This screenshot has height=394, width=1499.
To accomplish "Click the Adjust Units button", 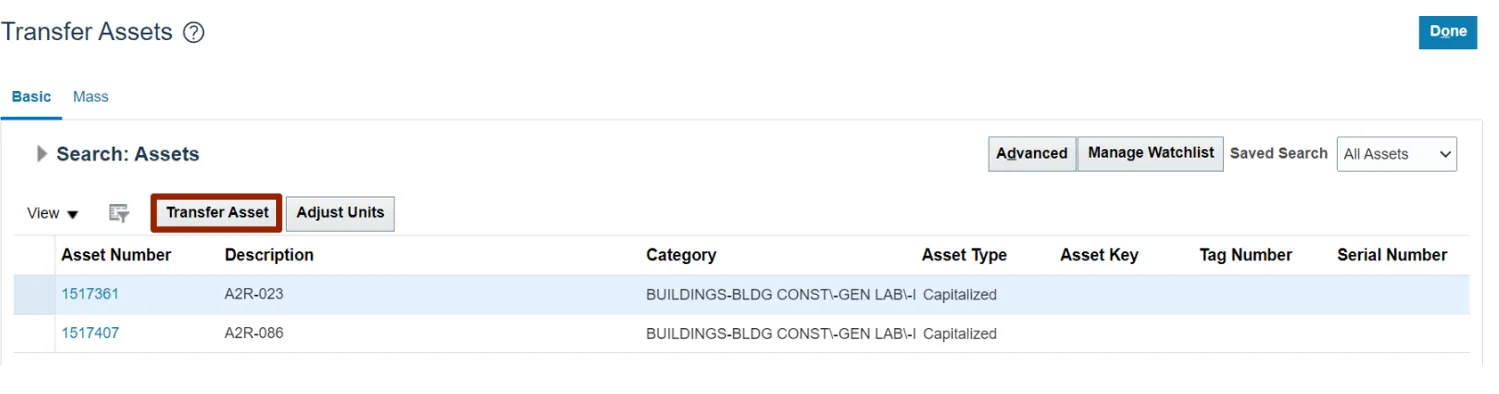I will [340, 213].
